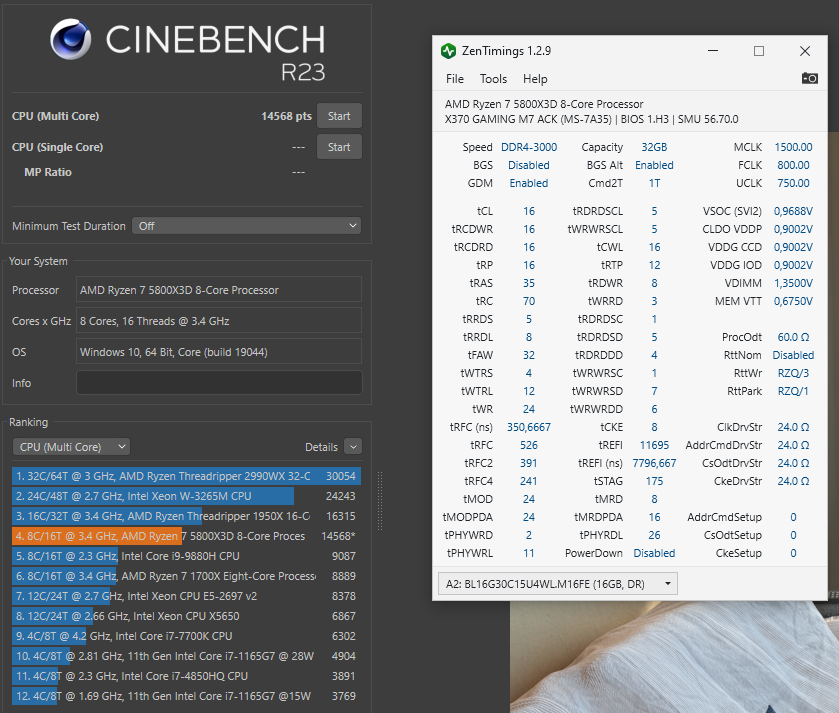Select the Ryzen 7 1700X ranking row
Image resolution: width=839 pixels, height=713 pixels.
coord(186,576)
